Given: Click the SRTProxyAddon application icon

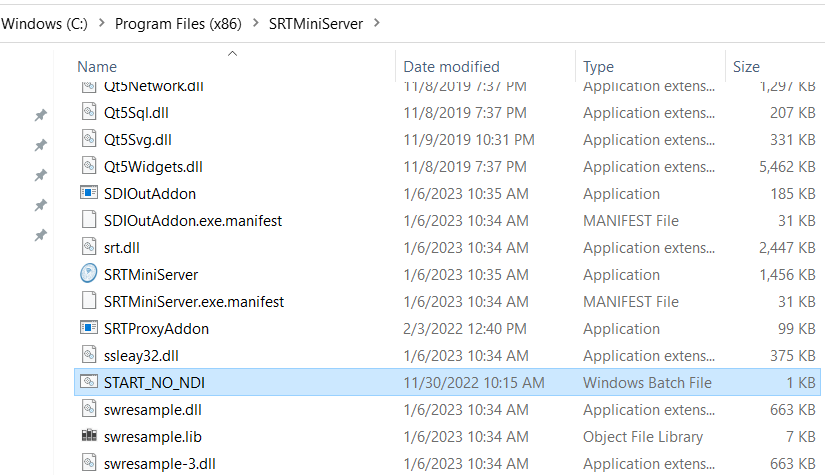Looking at the screenshot, I should 89,328.
